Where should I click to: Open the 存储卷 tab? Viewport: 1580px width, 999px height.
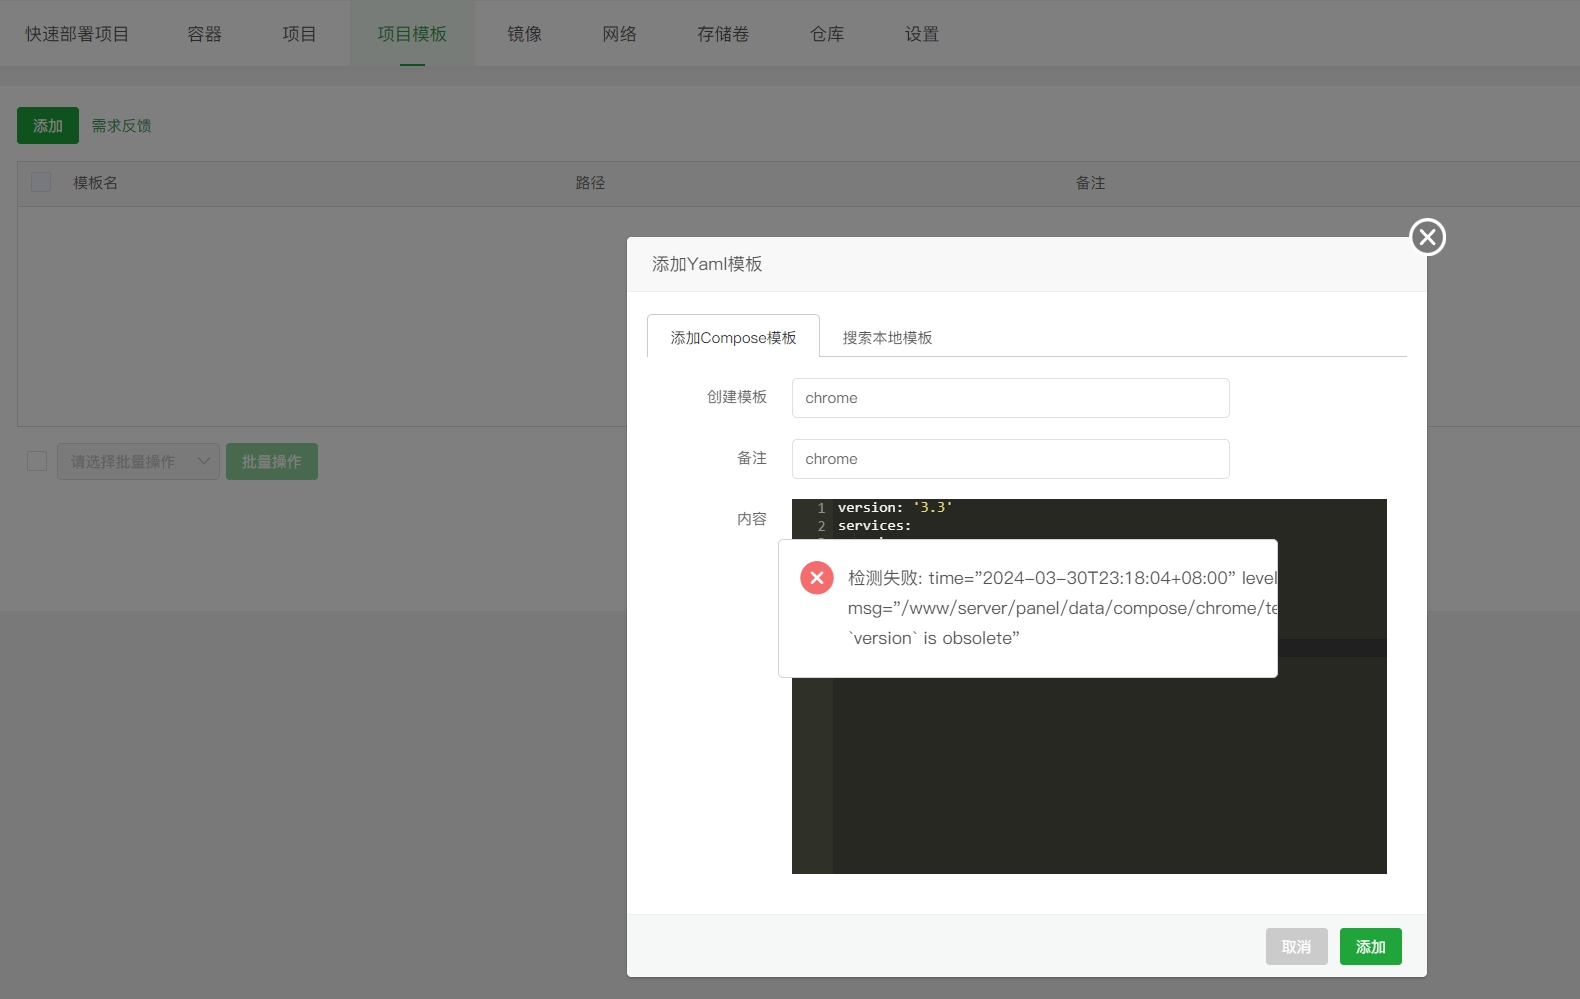(723, 34)
